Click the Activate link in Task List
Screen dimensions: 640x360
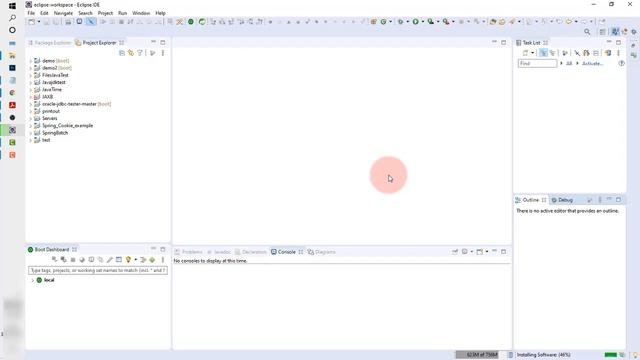click(592, 64)
